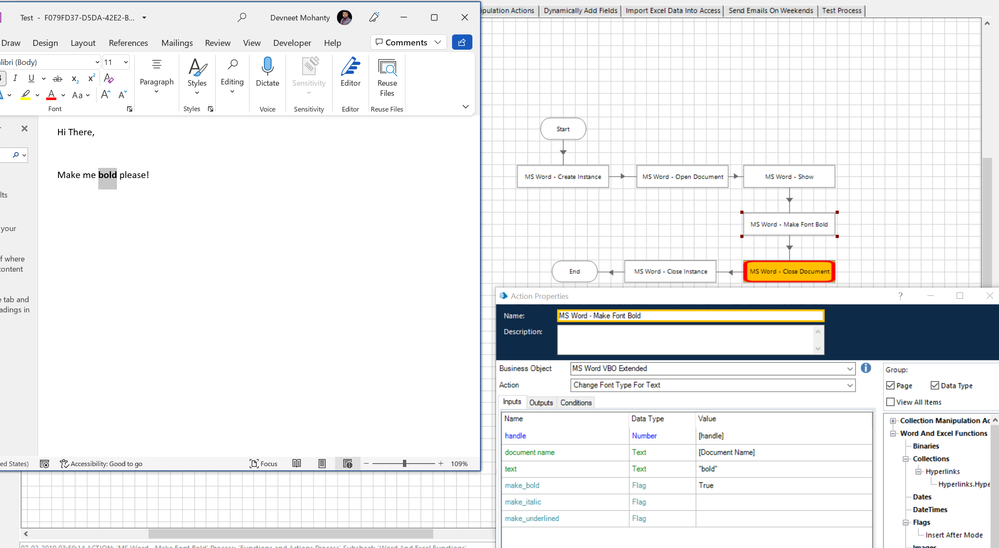Select the MS Word - Create Instance stage
This screenshot has height=548, width=999.
(563, 177)
